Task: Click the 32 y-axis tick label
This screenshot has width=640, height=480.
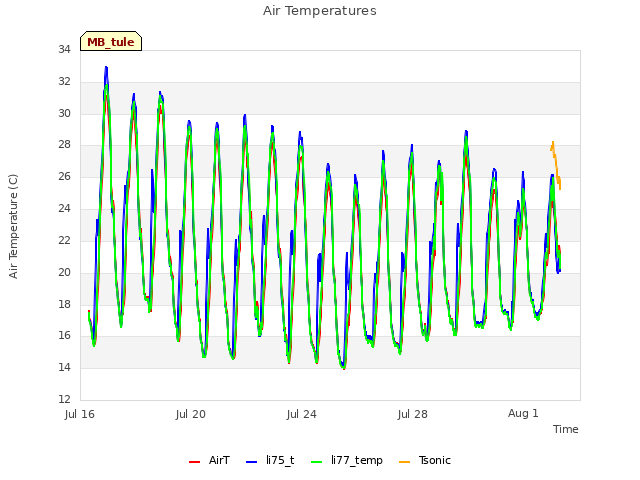Action: coord(64,81)
